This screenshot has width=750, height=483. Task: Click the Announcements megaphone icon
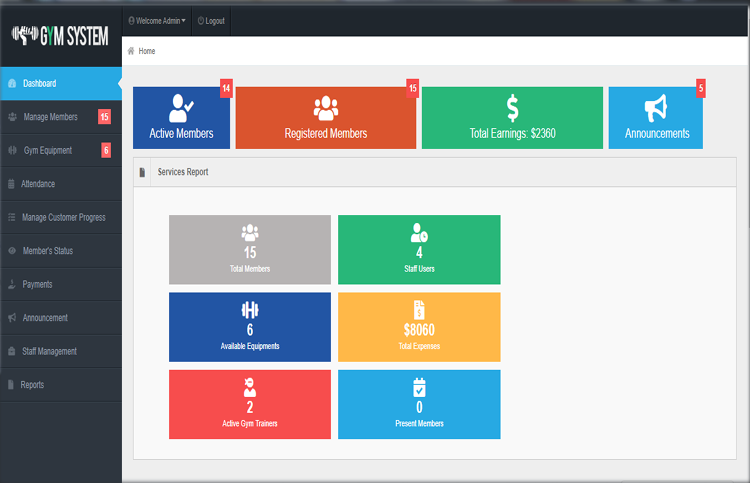tap(656, 108)
